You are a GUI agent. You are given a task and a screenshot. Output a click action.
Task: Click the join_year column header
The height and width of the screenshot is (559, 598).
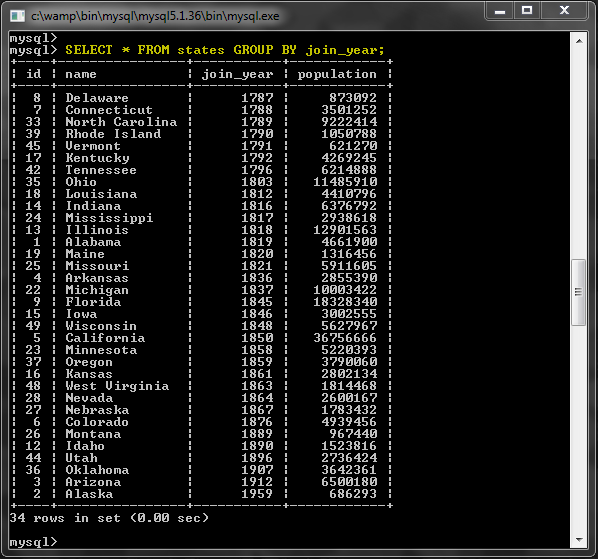tap(238, 74)
